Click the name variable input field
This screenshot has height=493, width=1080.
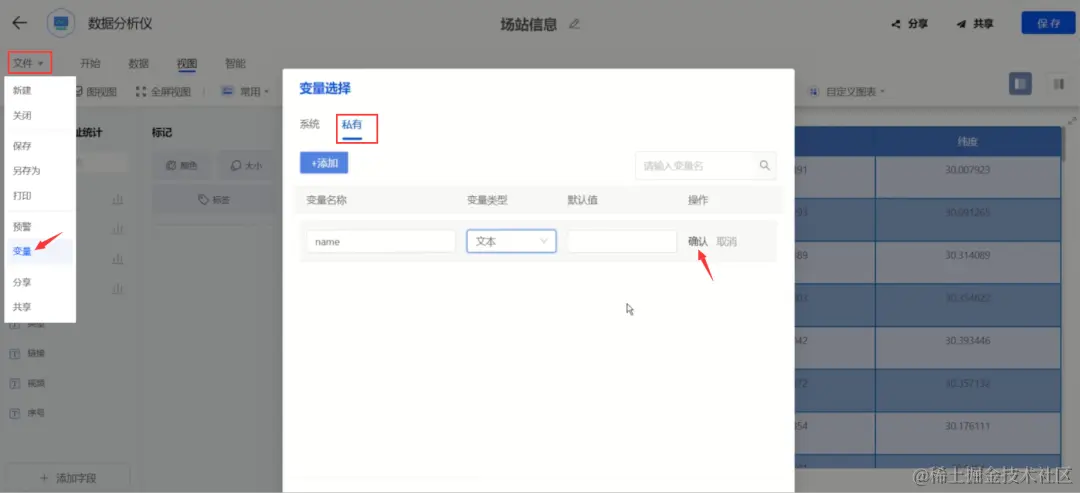click(x=381, y=242)
